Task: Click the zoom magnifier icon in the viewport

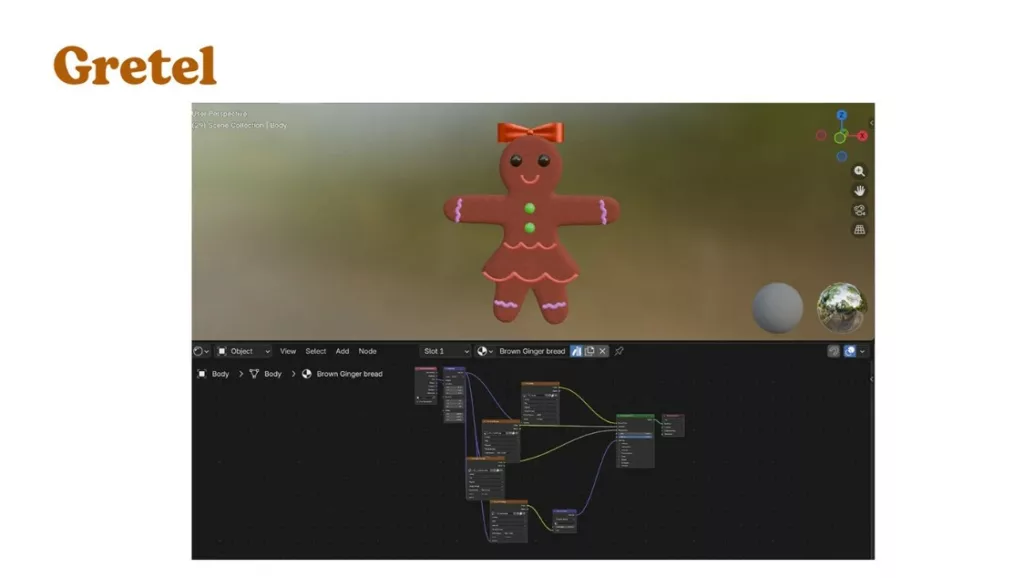Action: (x=859, y=172)
